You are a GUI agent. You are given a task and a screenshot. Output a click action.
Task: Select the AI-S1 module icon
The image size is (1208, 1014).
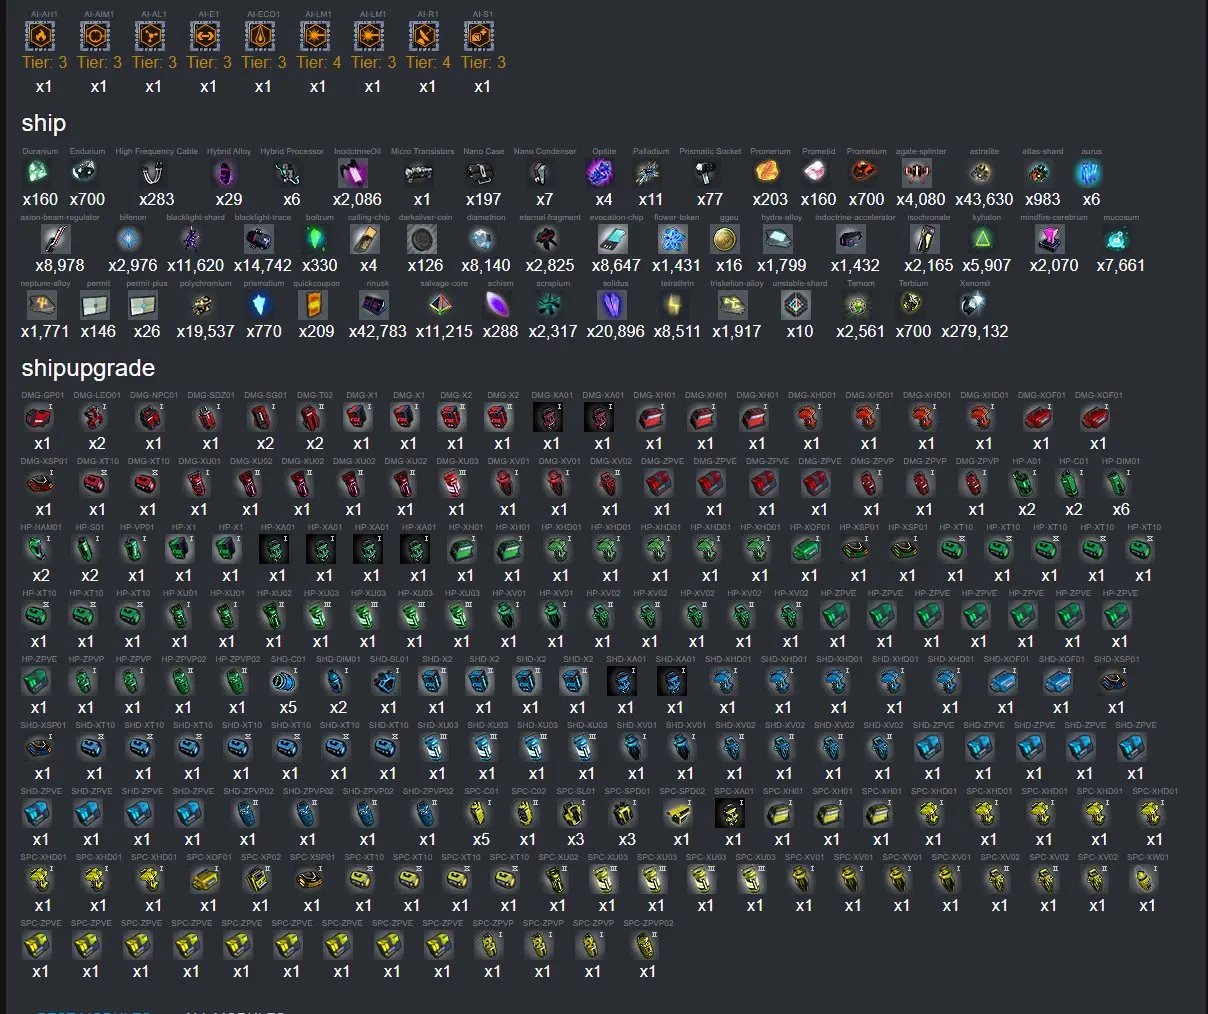coord(479,36)
